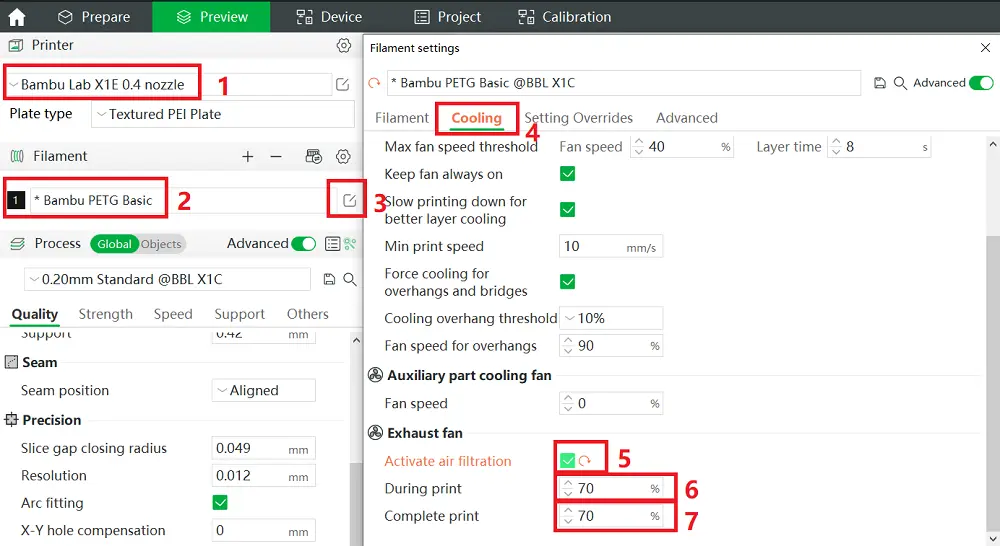
Task: Click filament 1 black color swatch
Action: [16, 200]
